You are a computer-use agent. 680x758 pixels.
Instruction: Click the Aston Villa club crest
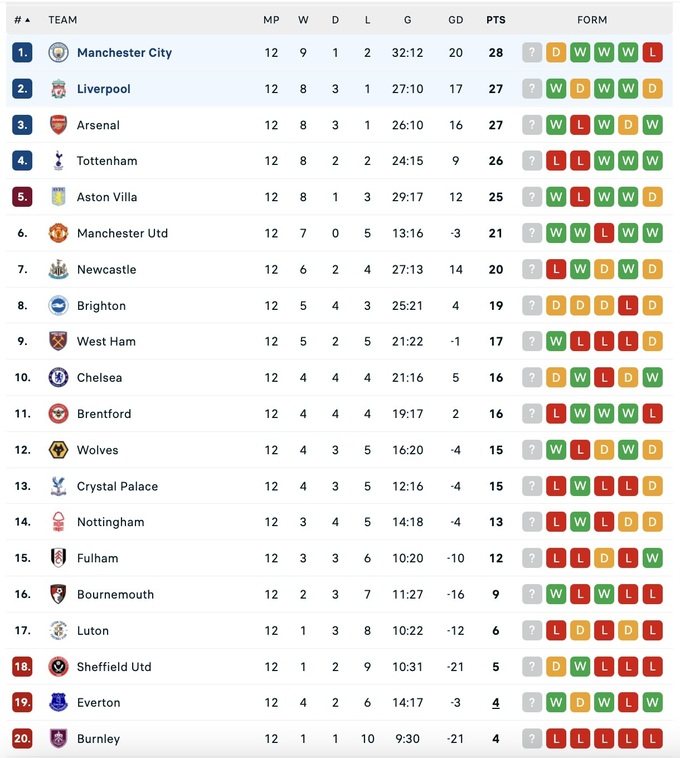tap(58, 197)
